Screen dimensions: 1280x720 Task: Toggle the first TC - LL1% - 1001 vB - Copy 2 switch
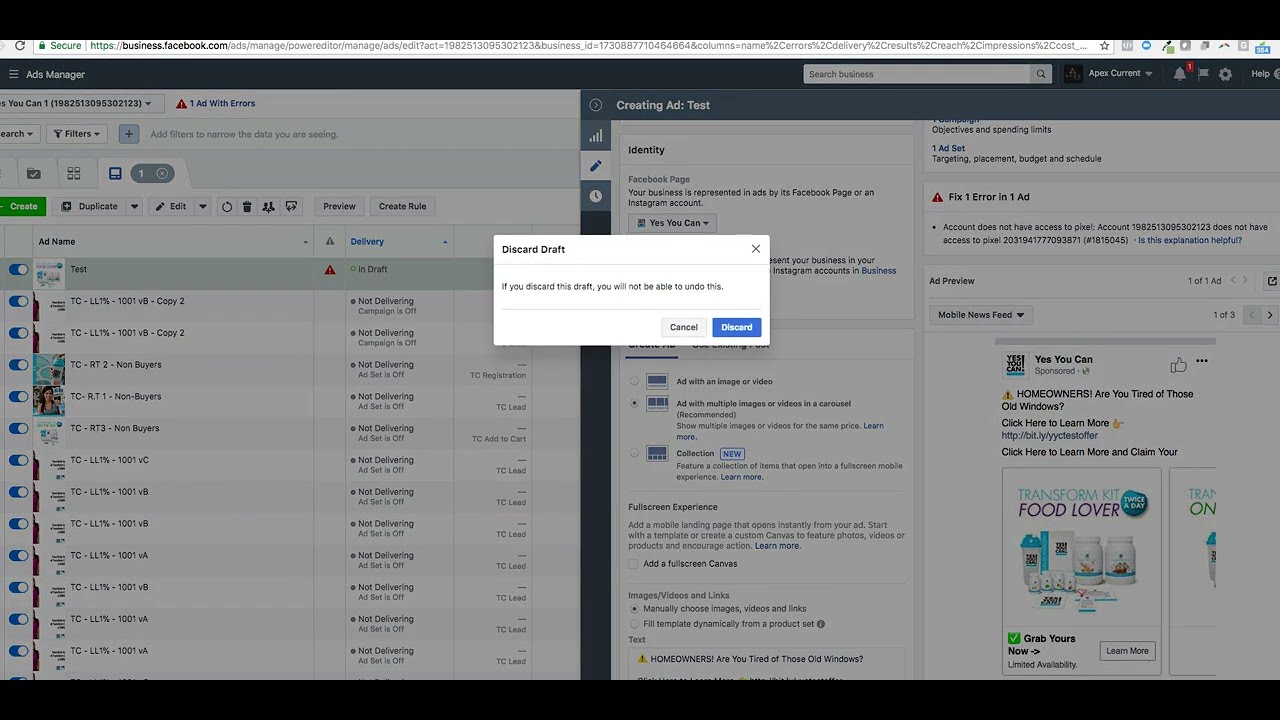pyautogui.click(x=19, y=301)
